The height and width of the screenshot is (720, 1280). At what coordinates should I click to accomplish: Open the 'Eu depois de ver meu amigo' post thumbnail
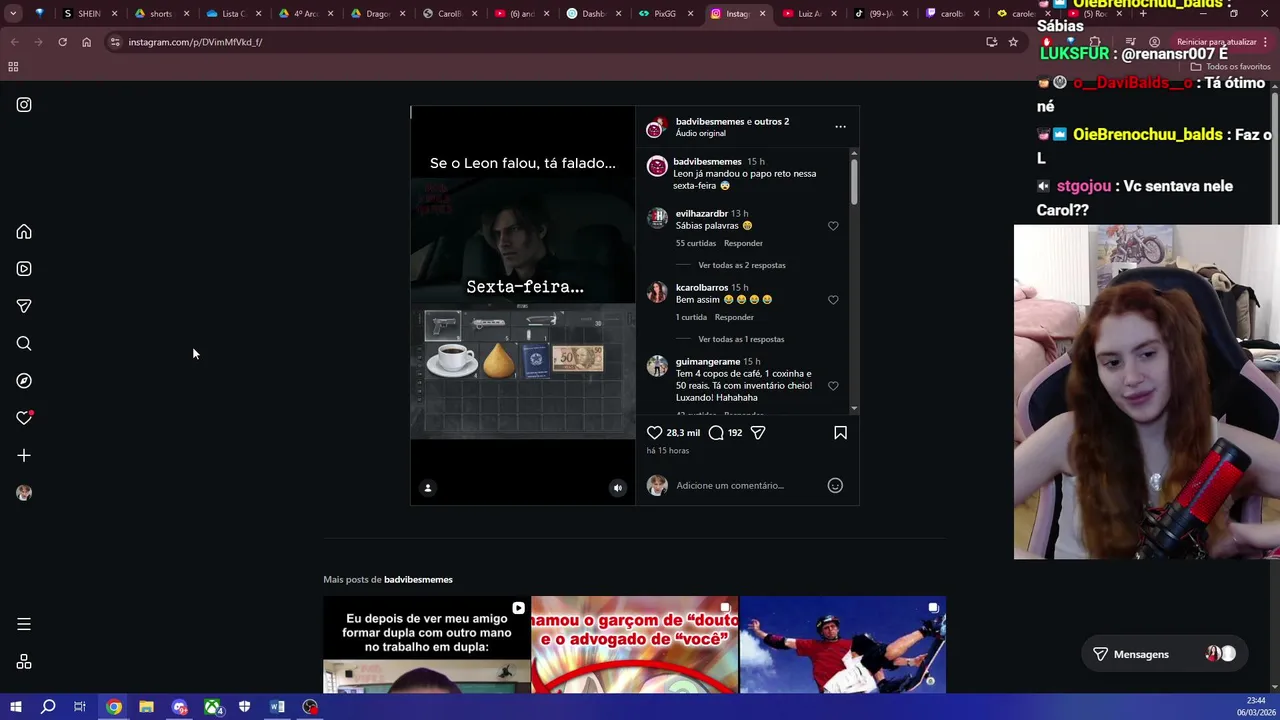427,645
